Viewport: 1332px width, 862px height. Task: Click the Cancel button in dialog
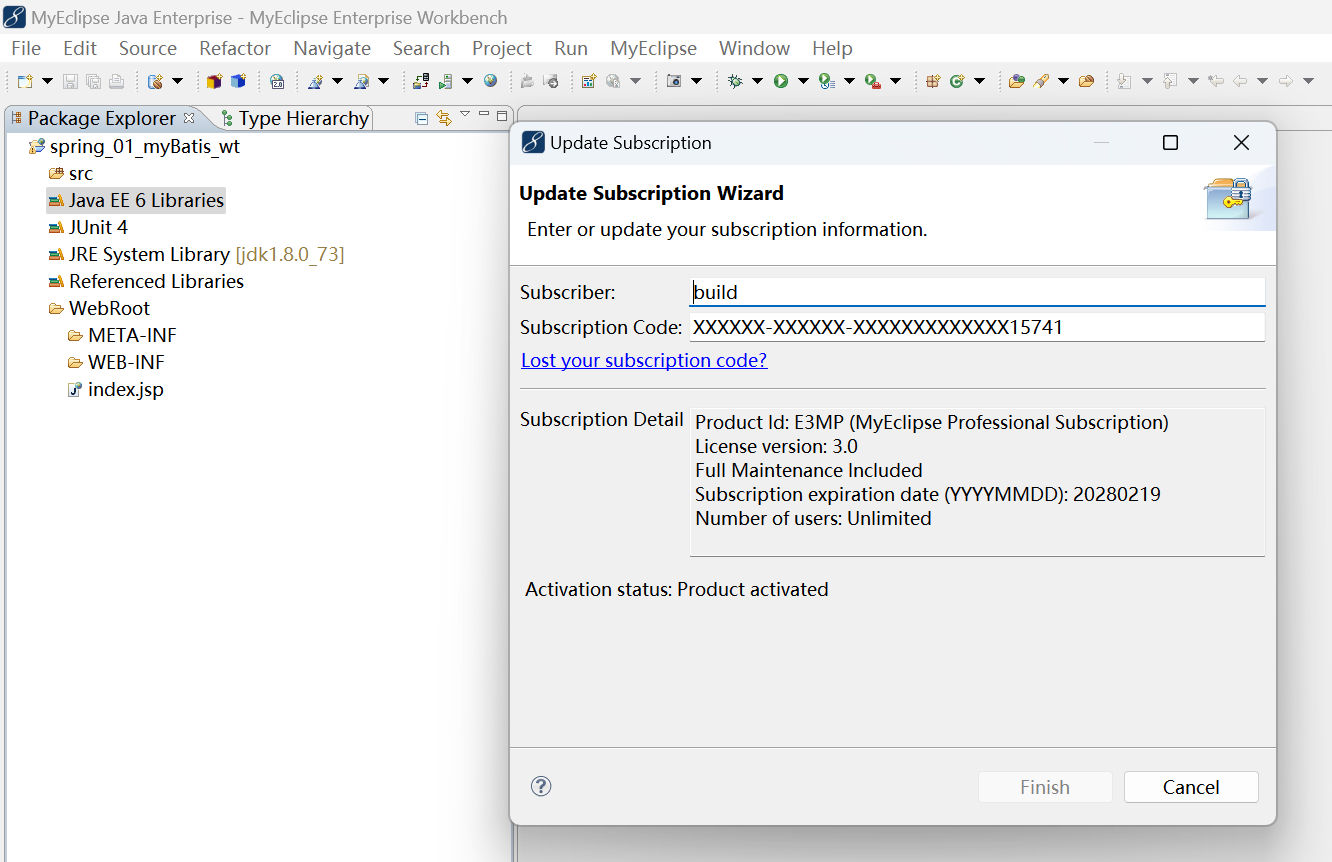click(x=1191, y=787)
